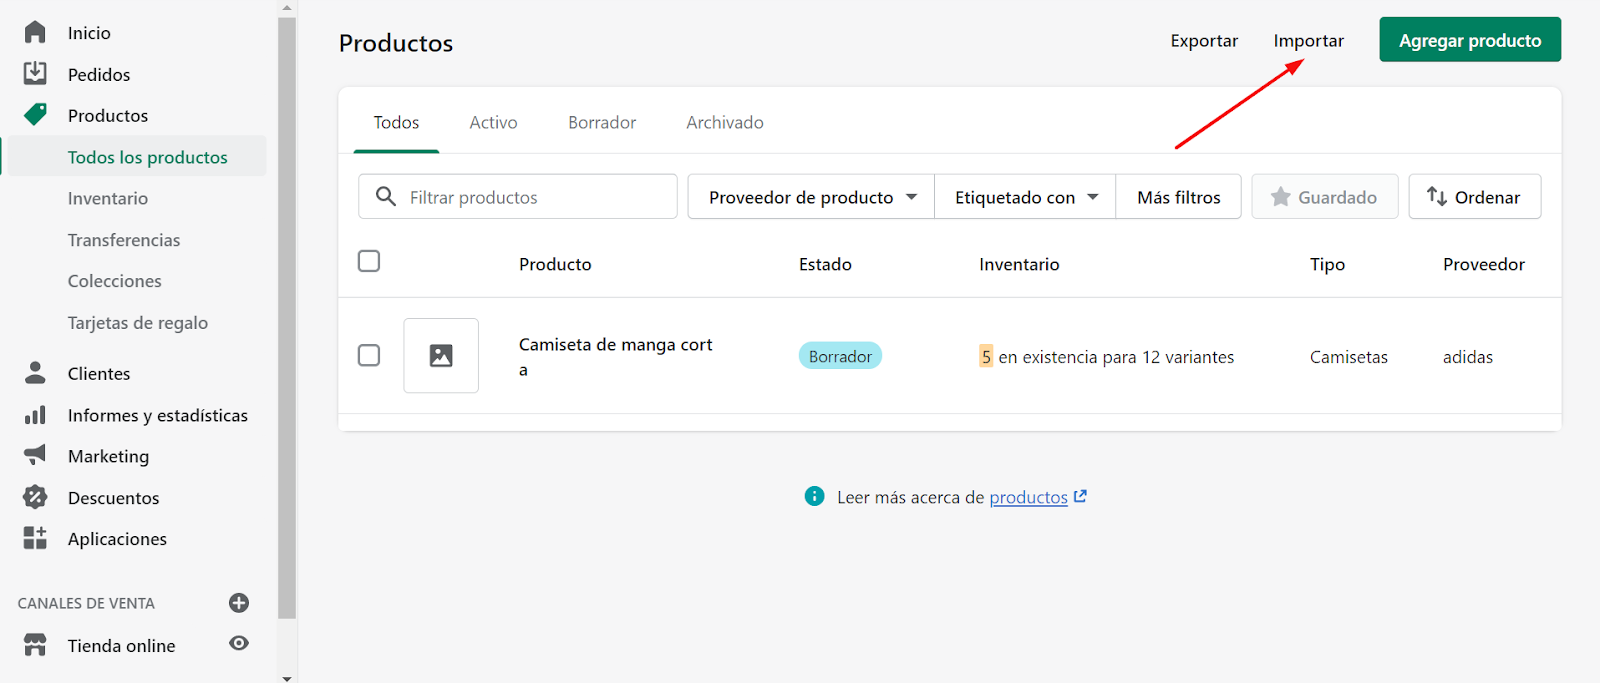Click the Productos tag icon

pyautogui.click(x=35, y=114)
